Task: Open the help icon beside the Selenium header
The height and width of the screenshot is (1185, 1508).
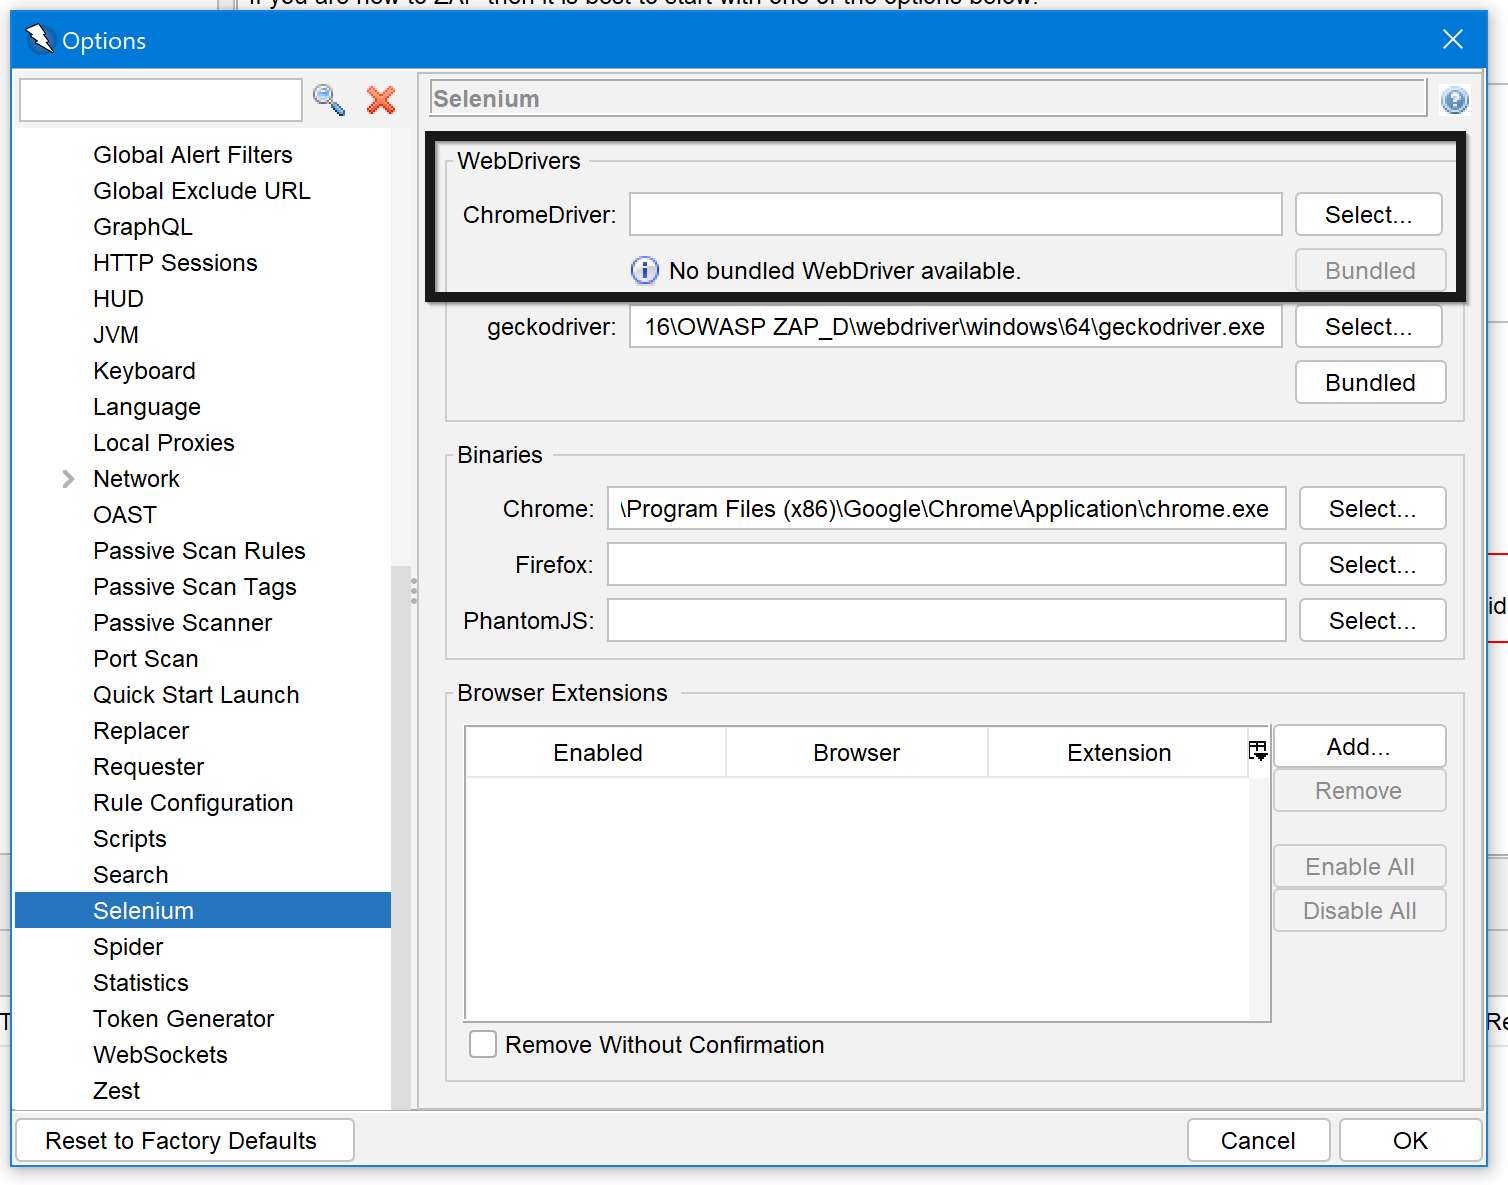Action: click(x=1455, y=99)
